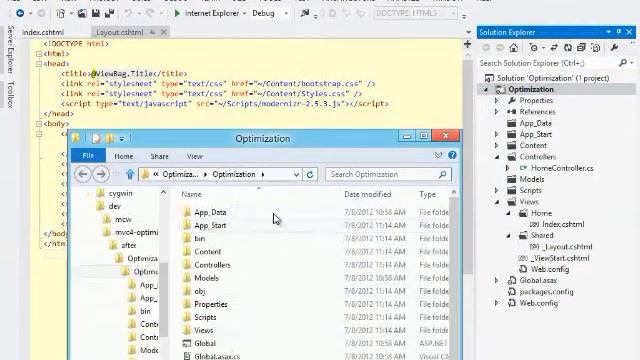Click the Undo toolbar icon

point(128,13)
